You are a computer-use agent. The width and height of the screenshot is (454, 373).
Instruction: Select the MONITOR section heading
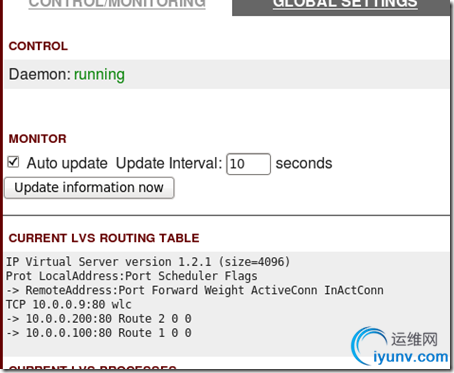[x=38, y=139]
